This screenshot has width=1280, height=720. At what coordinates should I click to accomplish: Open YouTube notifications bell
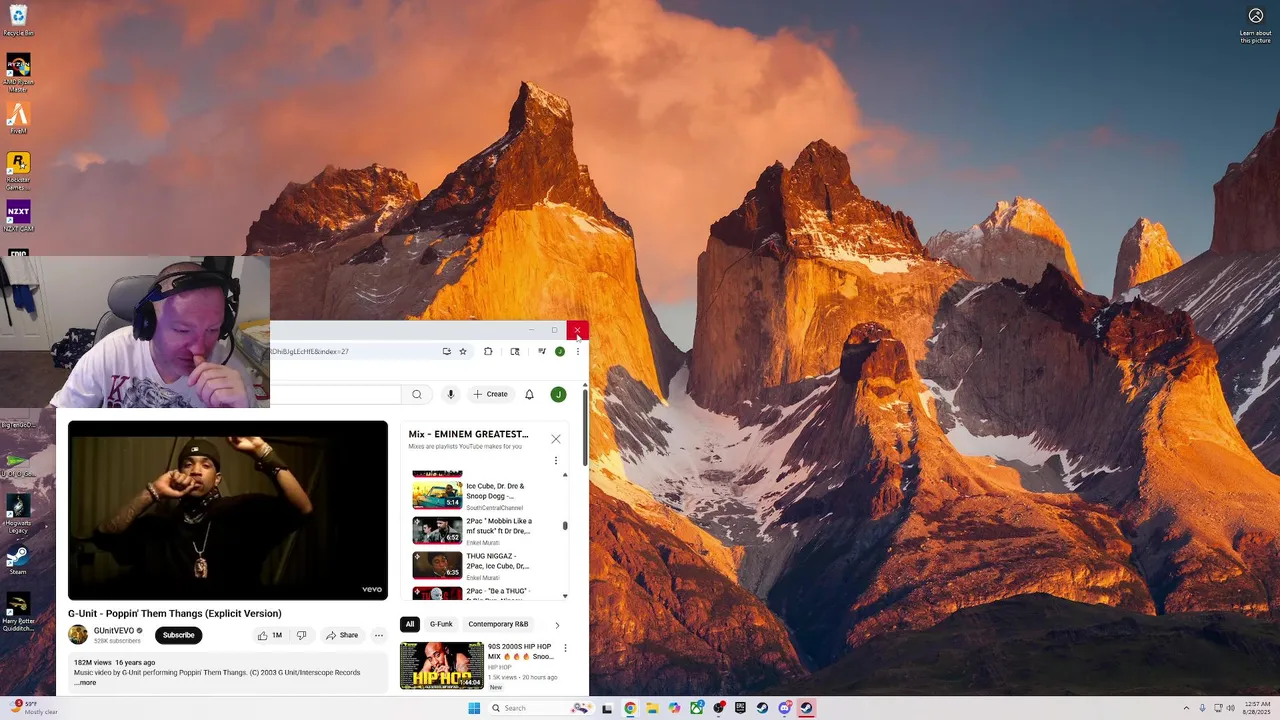529,394
